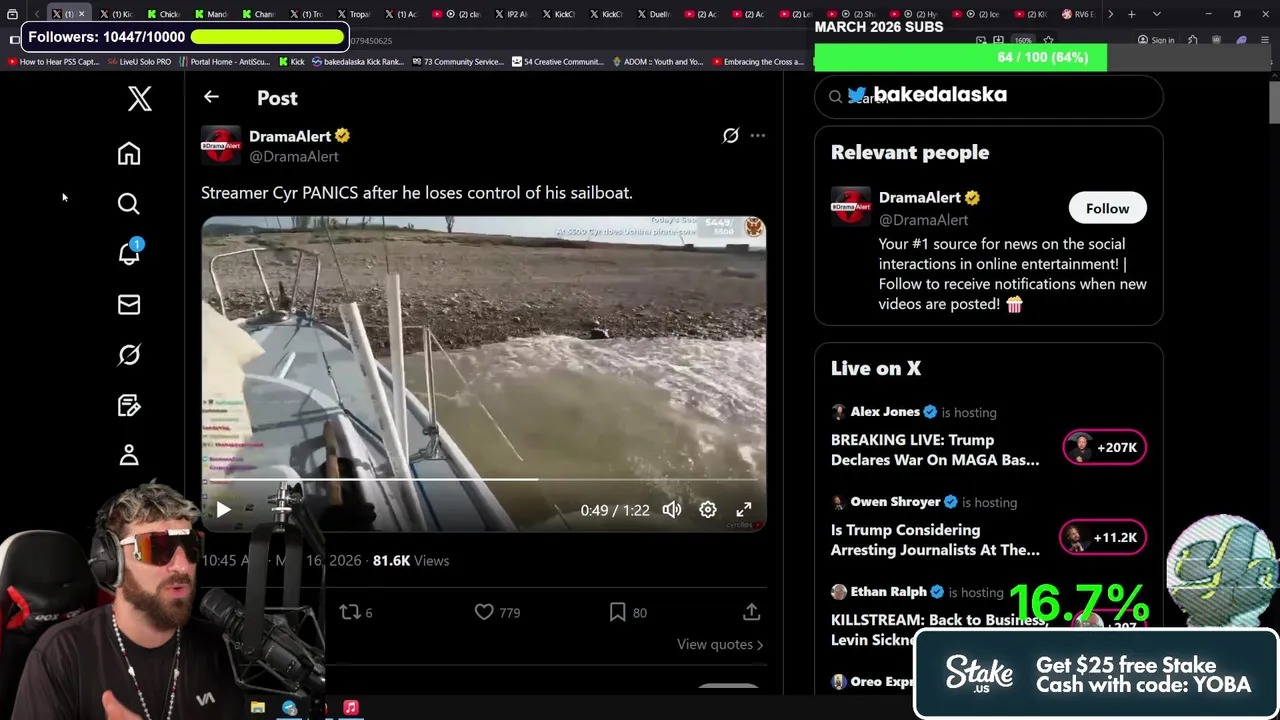This screenshot has width=1280, height=720.
Task: Open Explore search in the X sidebar
Action: (x=129, y=204)
